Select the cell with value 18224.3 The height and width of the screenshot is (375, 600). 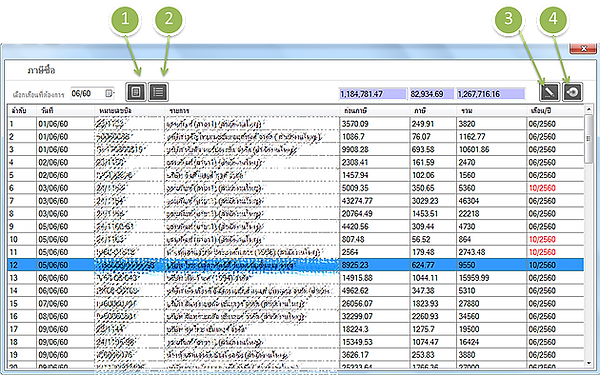click(x=375, y=329)
